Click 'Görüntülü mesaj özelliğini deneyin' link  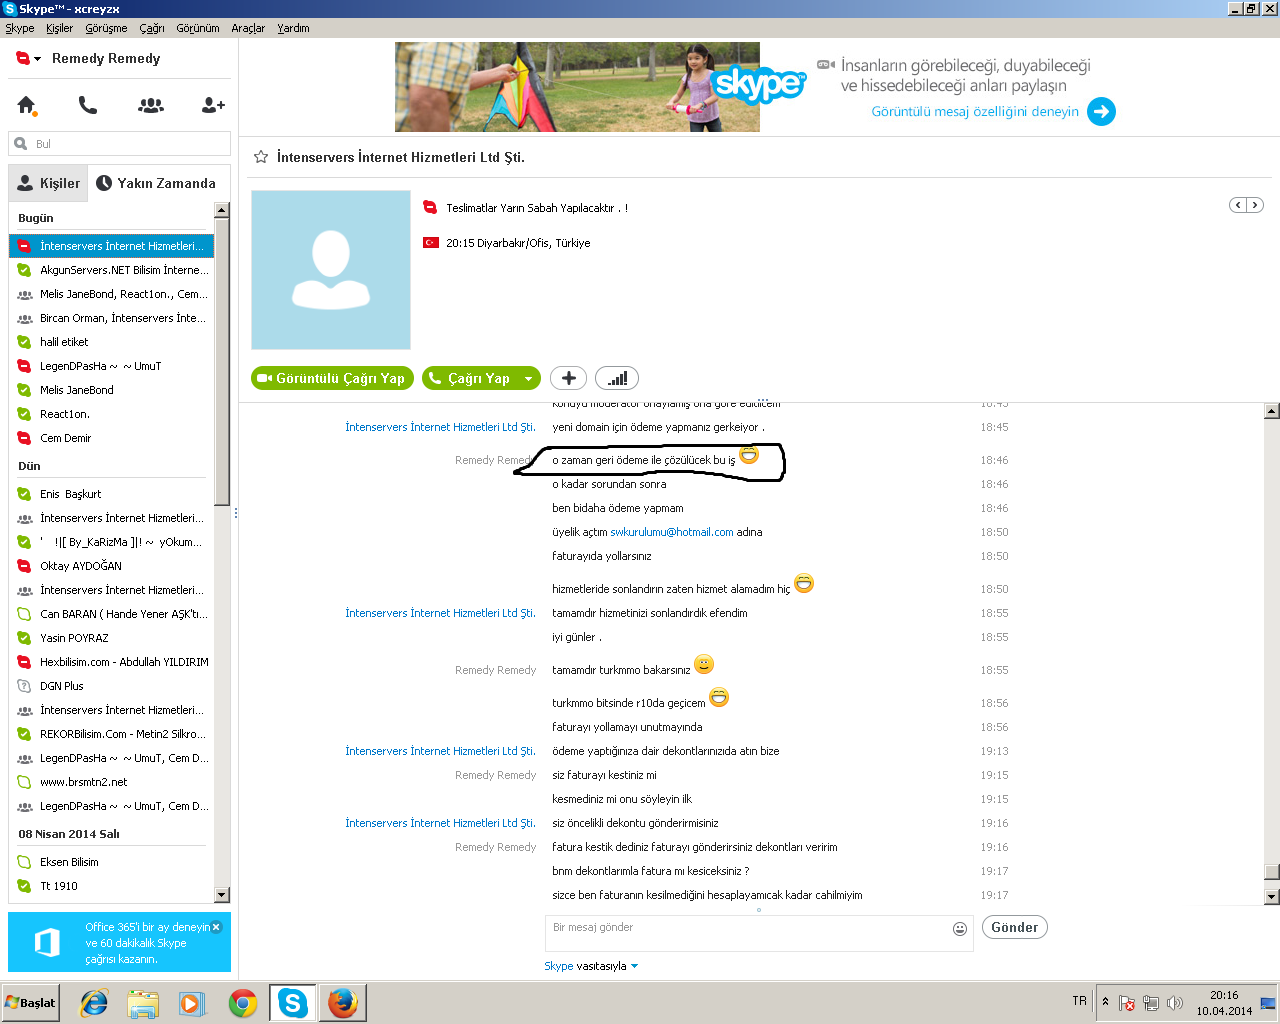(x=975, y=111)
